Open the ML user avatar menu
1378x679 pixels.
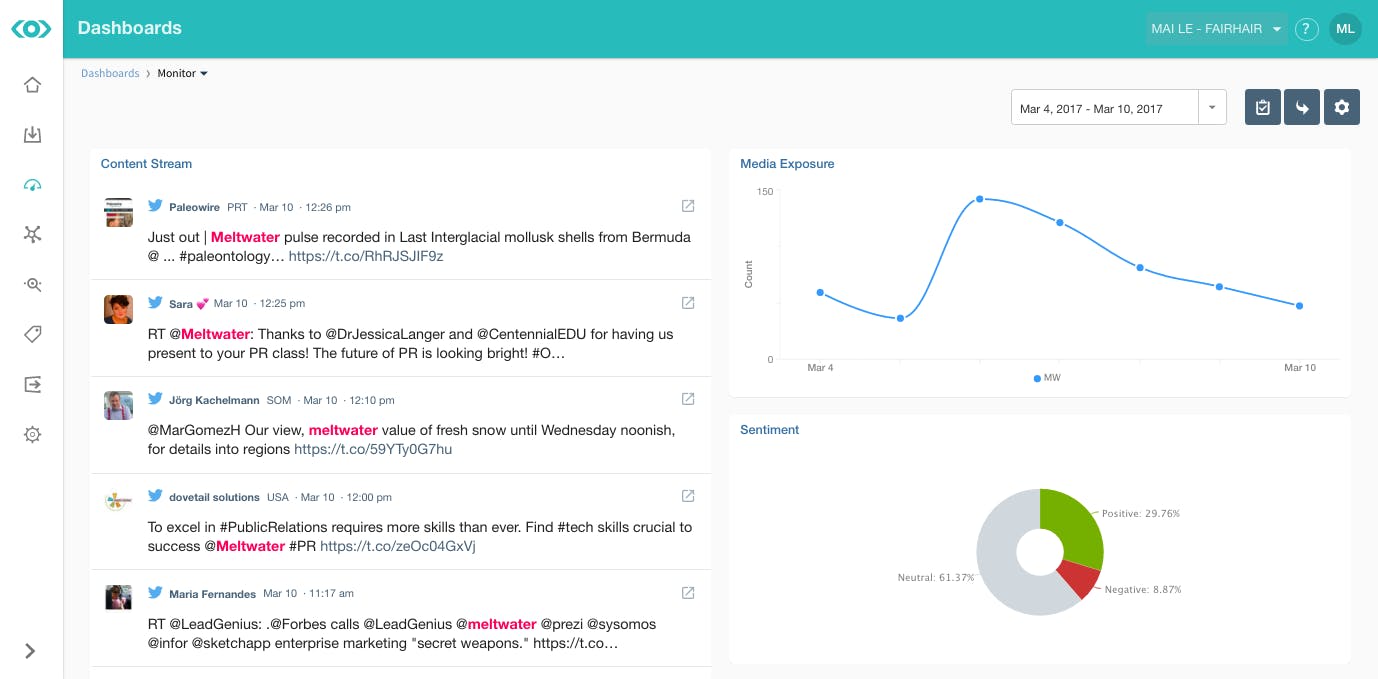click(1345, 29)
